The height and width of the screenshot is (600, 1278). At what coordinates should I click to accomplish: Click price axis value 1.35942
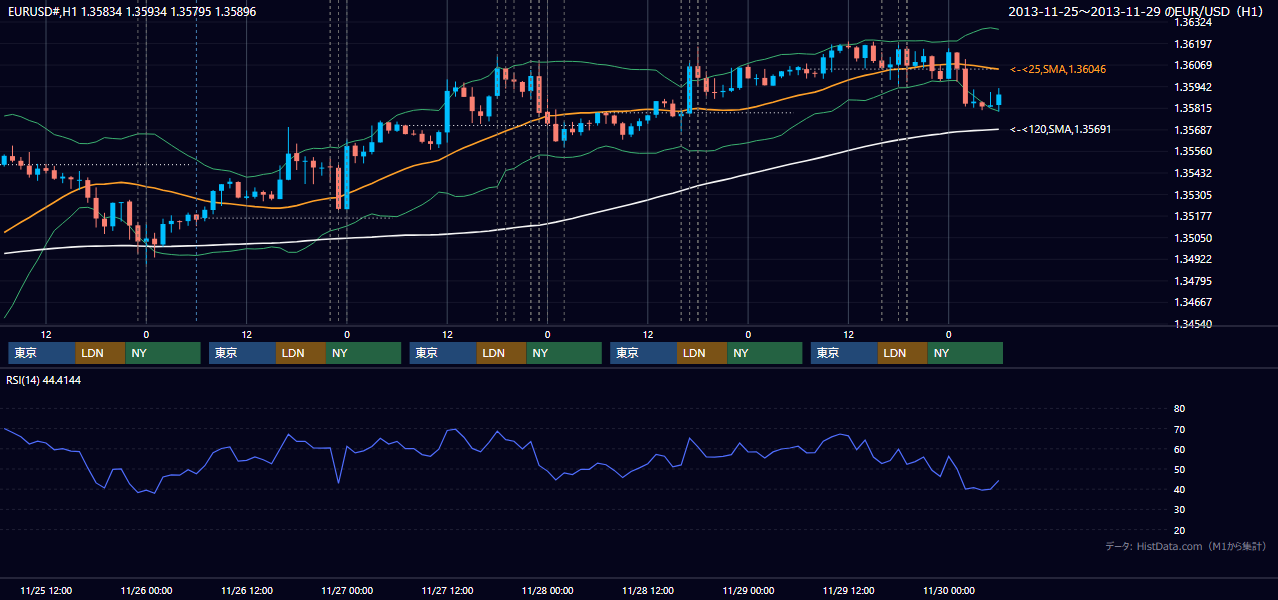point(1192,87)
